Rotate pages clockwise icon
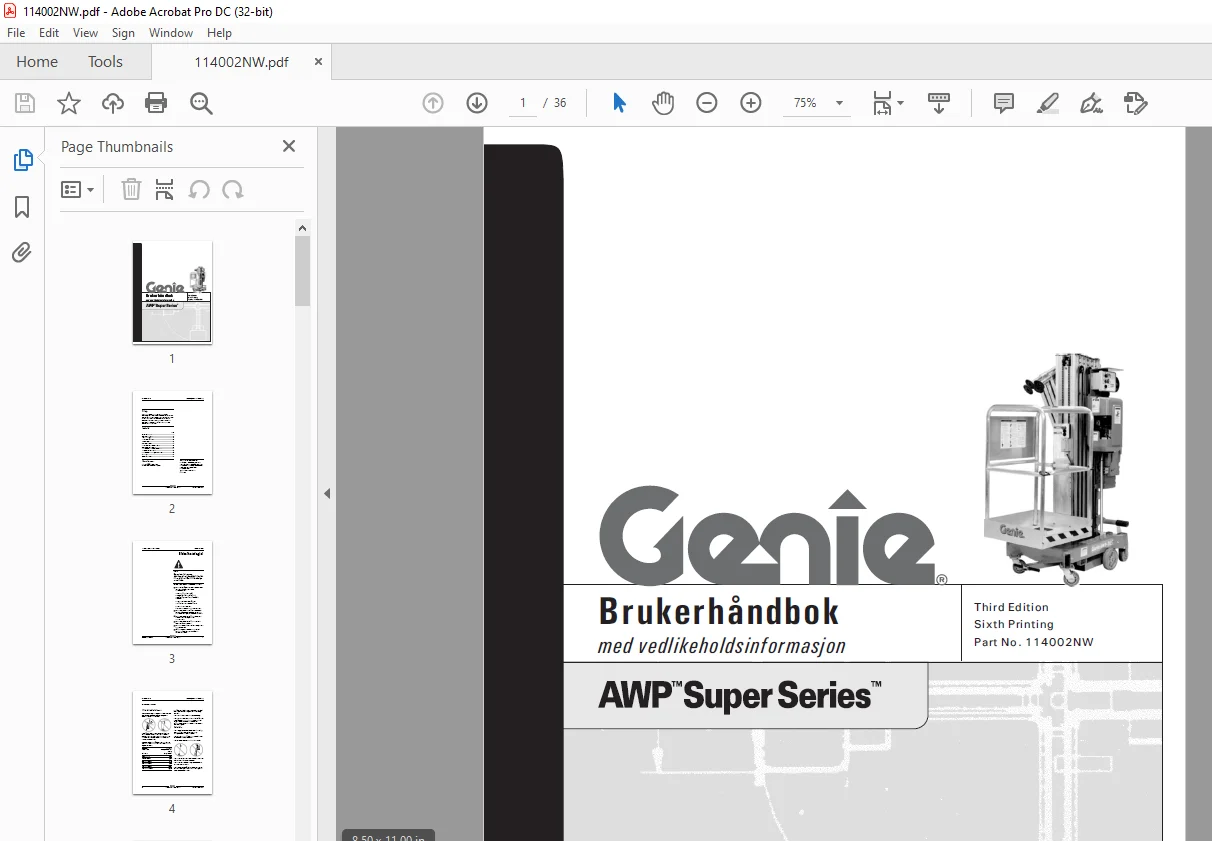 coord(233,189)
